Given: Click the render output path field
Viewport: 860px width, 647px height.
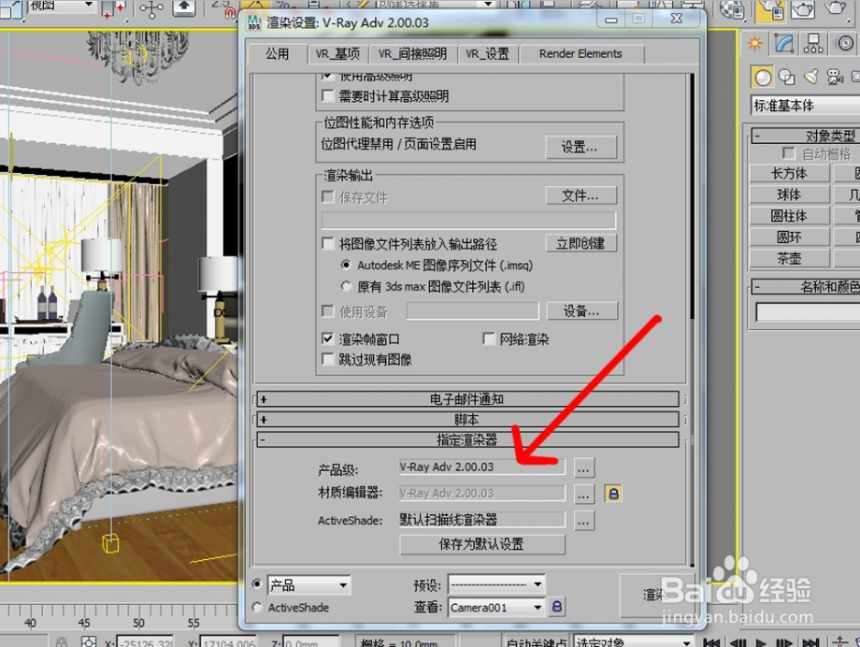Looking at the screenshot, I should coord(468,220).
